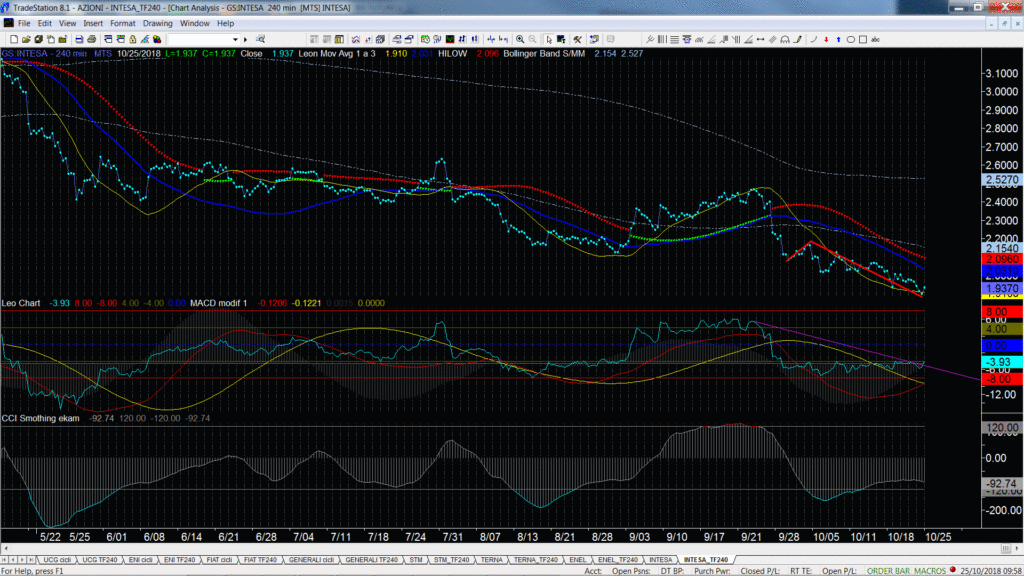
Task: Select the vertical lines drawing tool
Action: [x=662, y=39]
